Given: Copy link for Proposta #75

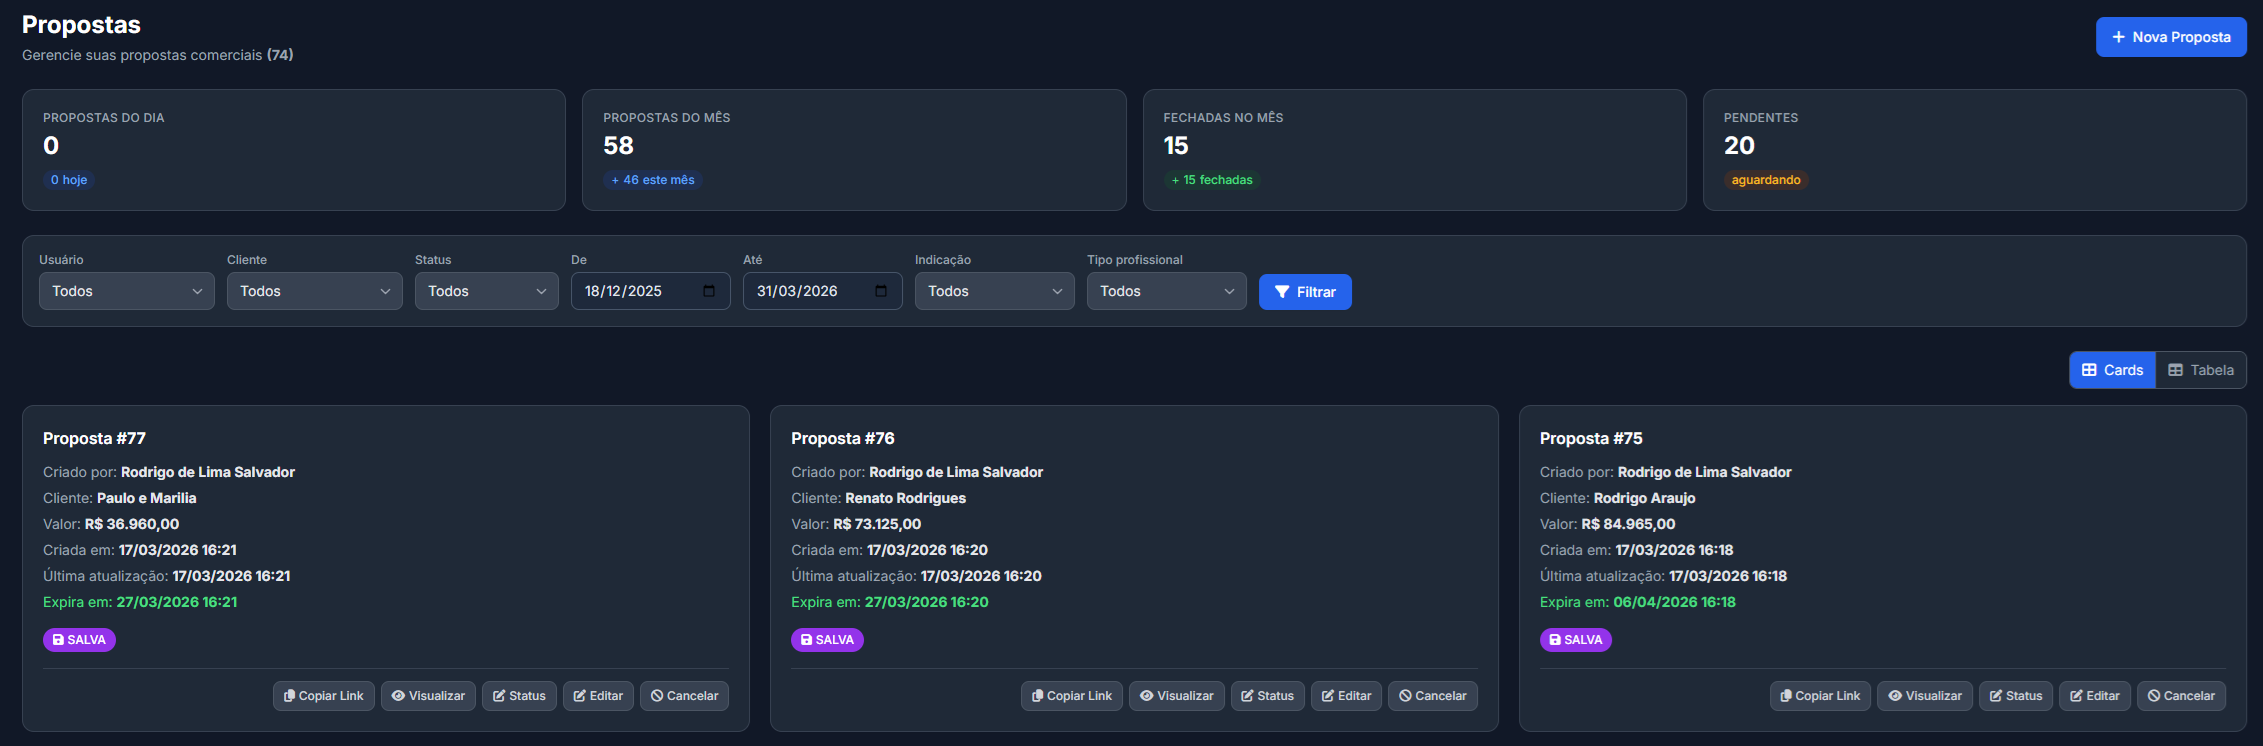Looking at the screenshot, I should coord(1820,696).
